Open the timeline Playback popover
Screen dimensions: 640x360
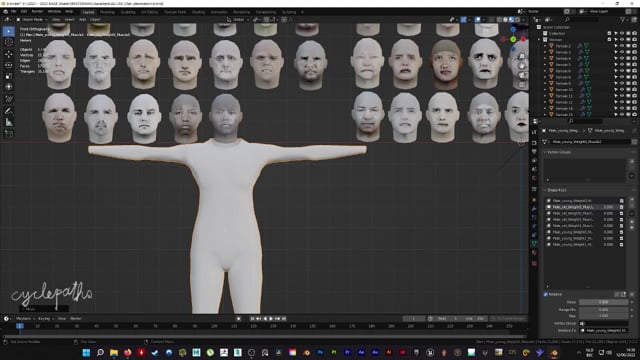pos(25,319)
